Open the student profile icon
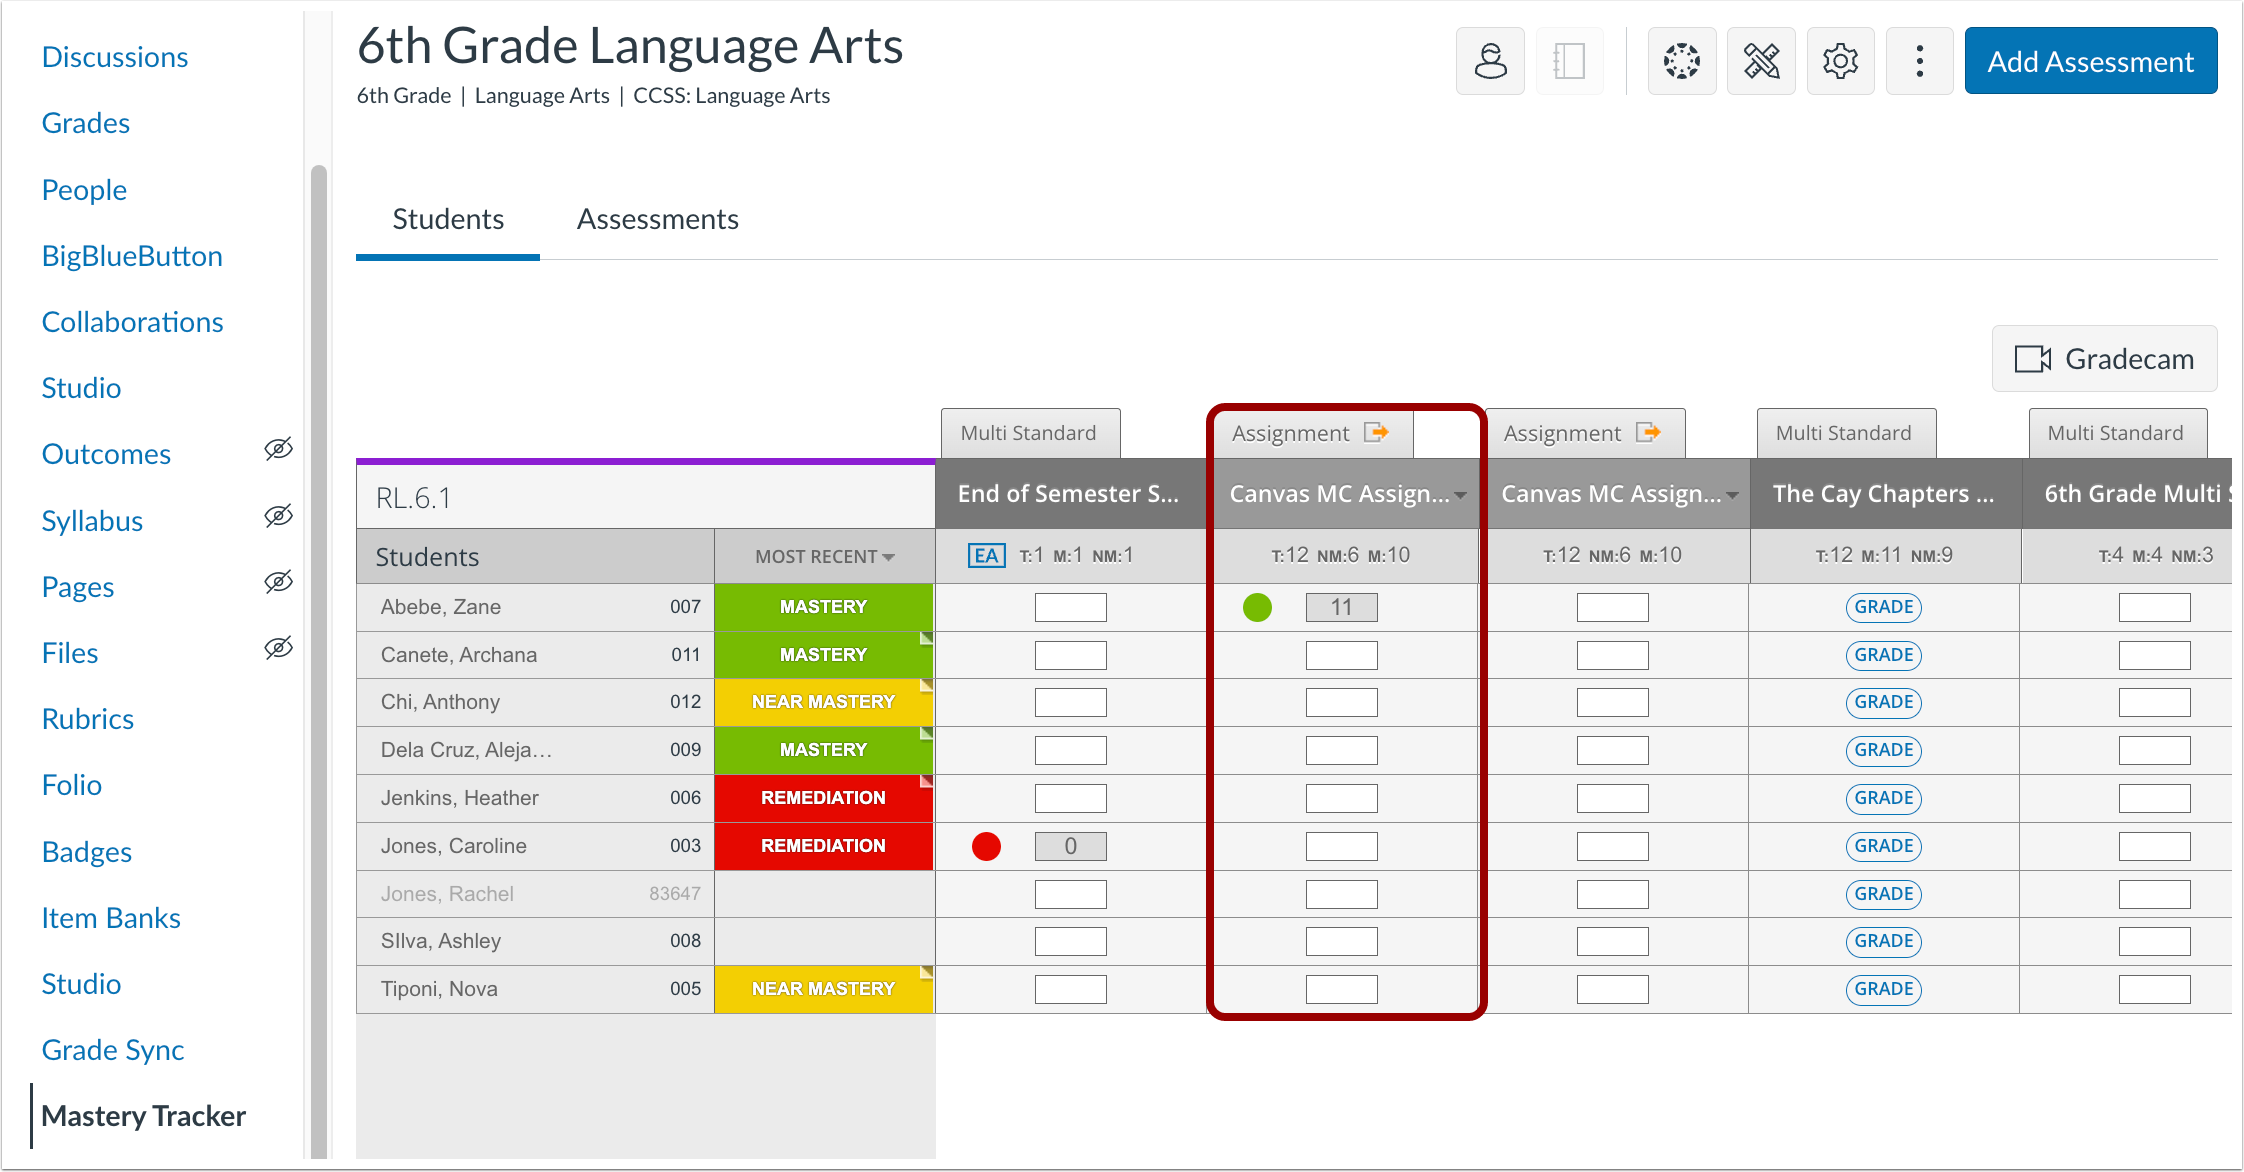This screenshot has height=1172, width=2244. pyautogui.click(x=1490, y=61)
